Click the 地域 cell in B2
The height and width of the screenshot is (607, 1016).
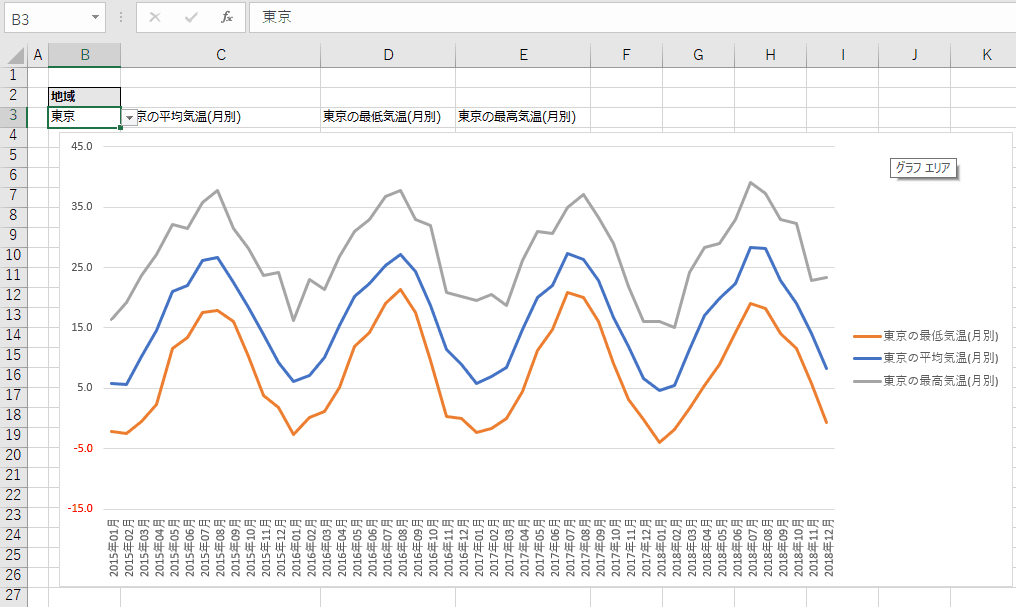click(84, 96)
